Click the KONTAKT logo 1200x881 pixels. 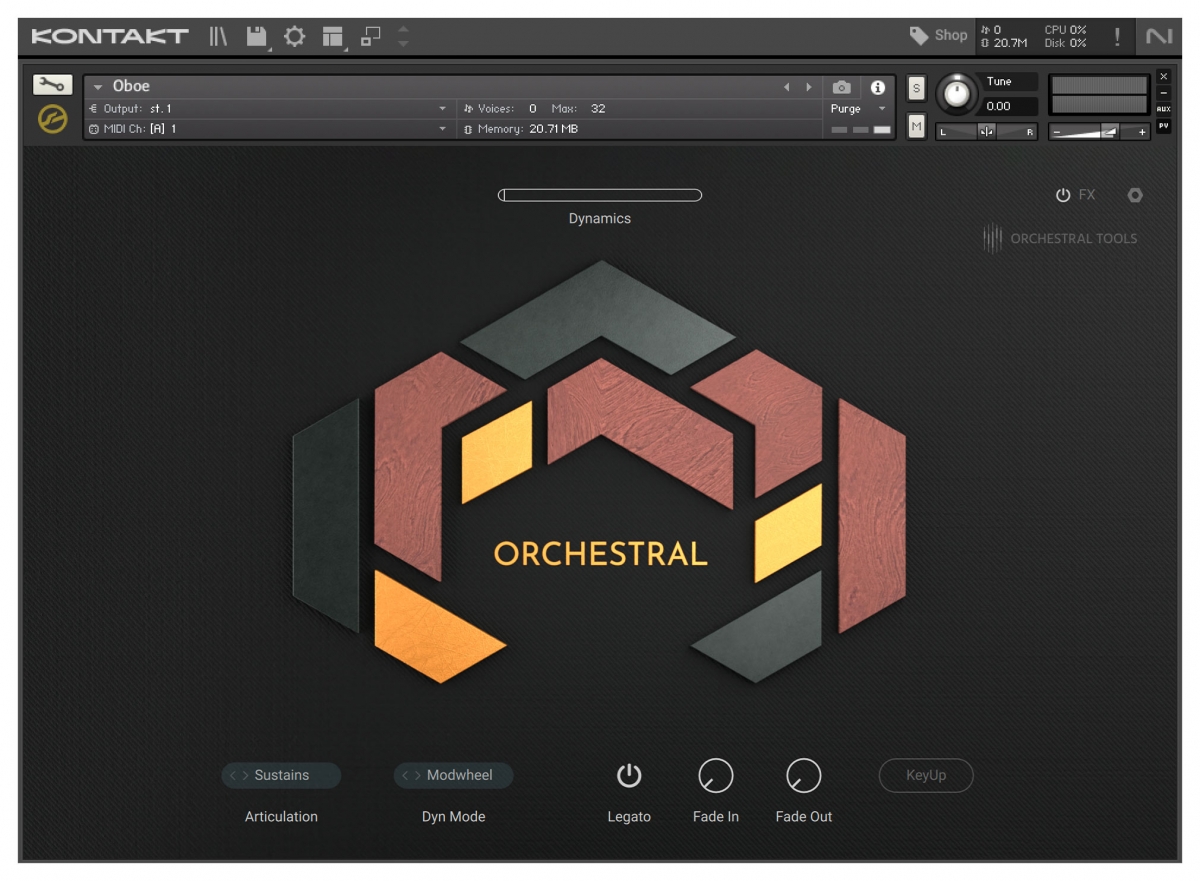pyautogui.click(x=110, y=37)
